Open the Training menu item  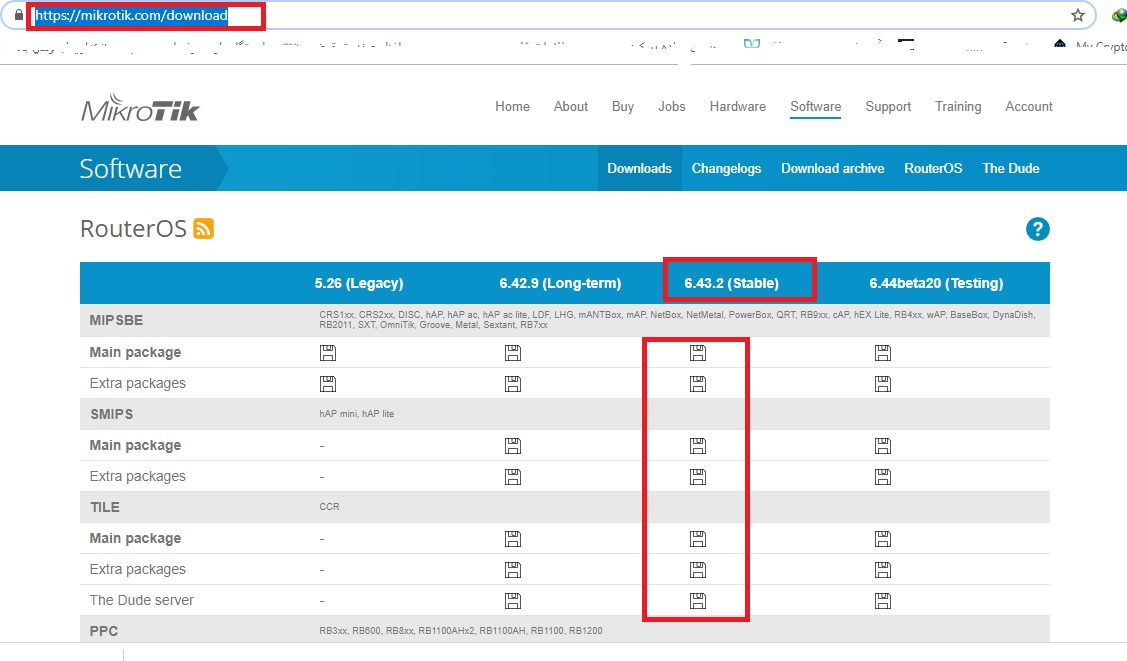click(958, 106)
